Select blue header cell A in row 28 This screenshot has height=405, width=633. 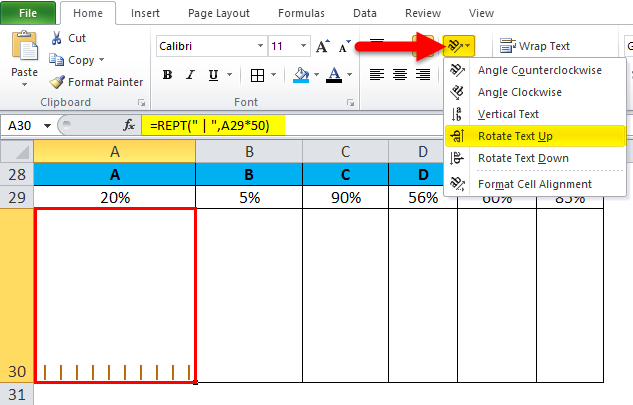click(x=115, y=174)
